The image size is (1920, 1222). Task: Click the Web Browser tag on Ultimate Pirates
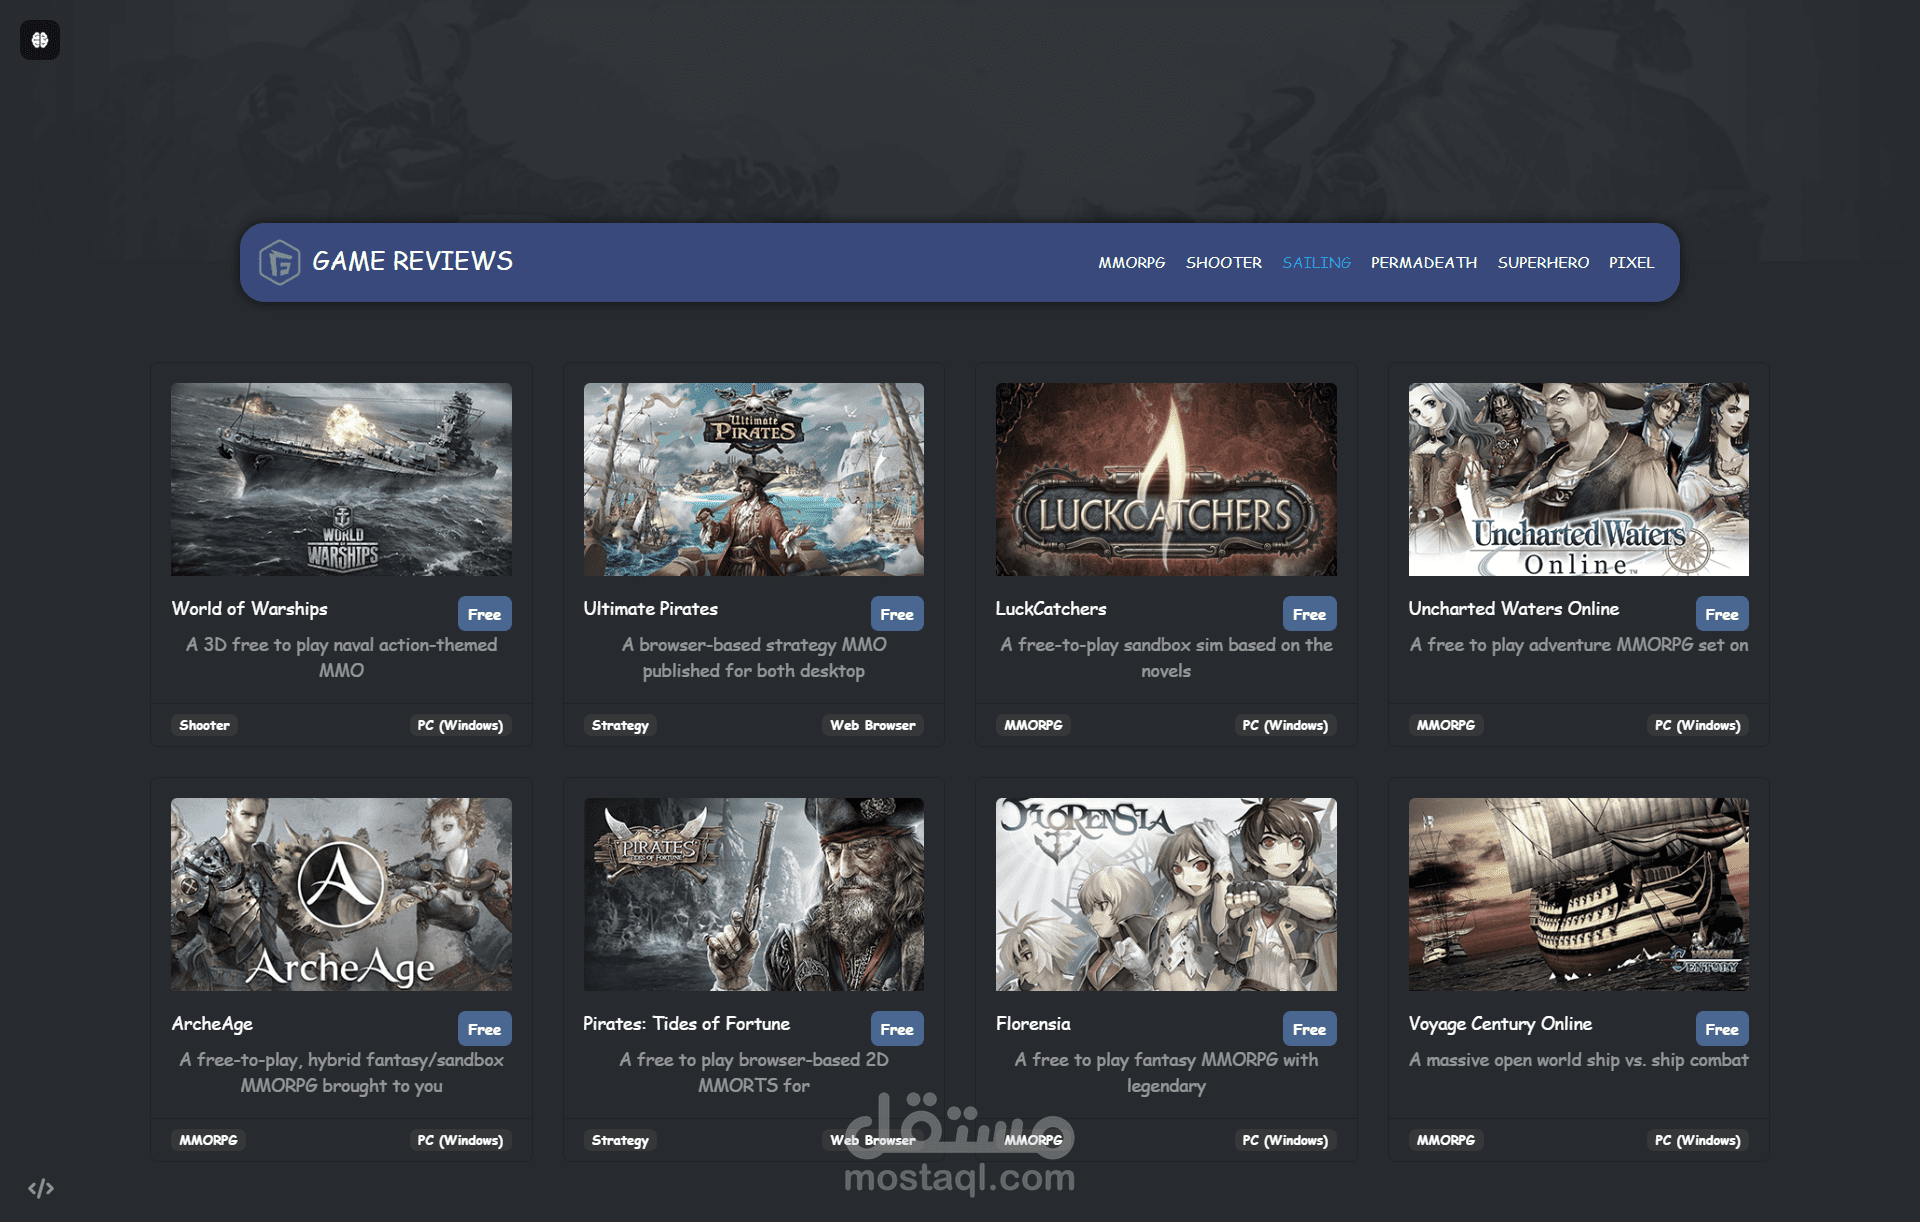(x=873, y=725)
